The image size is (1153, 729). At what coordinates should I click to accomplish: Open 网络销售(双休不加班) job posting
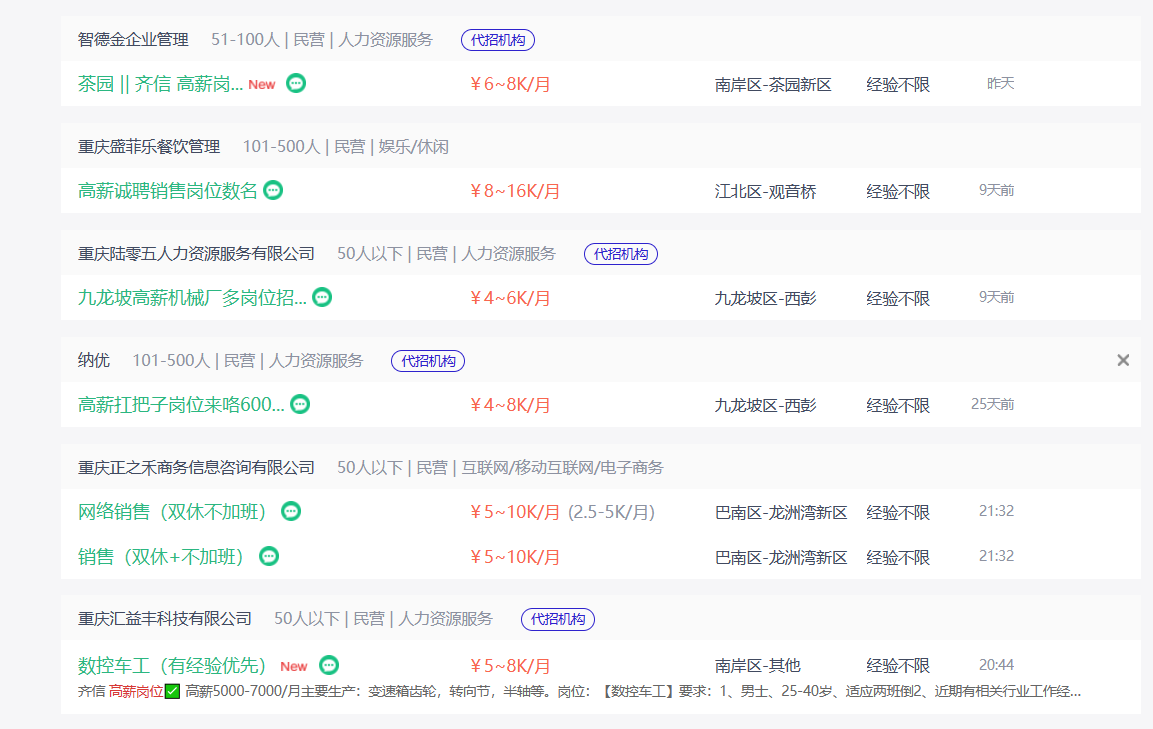tap(174, 512)
